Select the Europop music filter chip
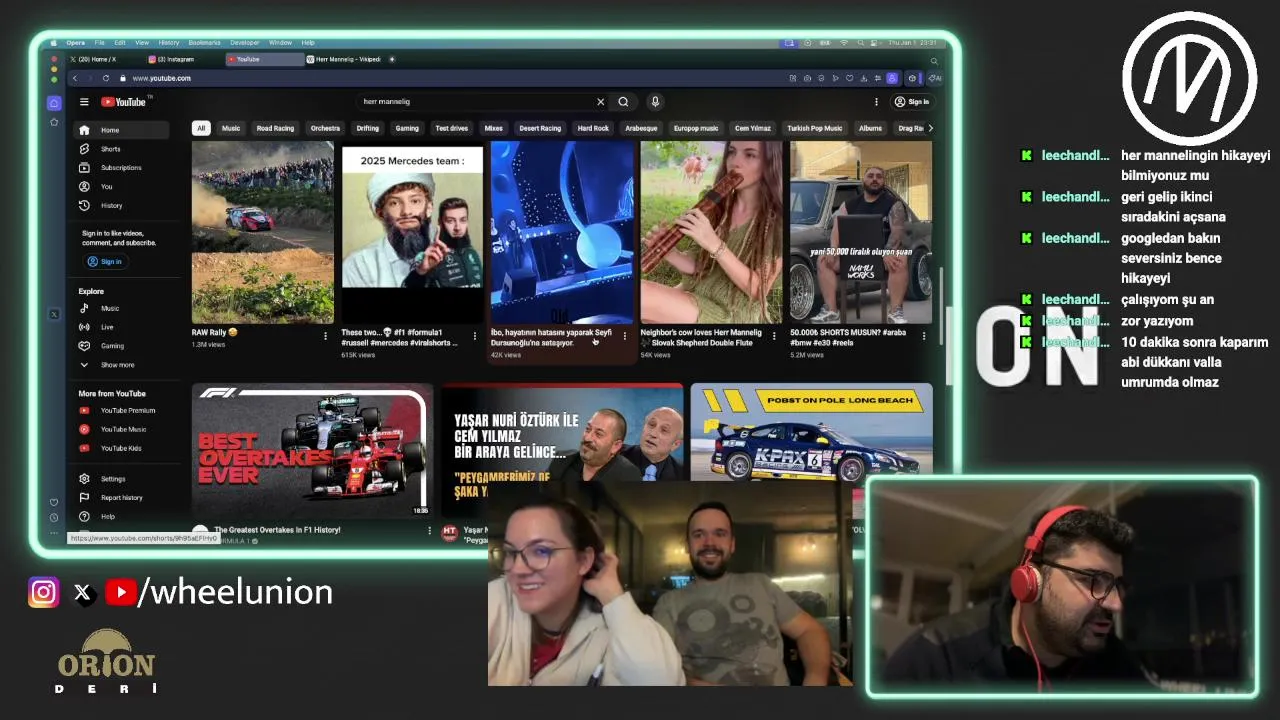 click(x=696, y=128)
